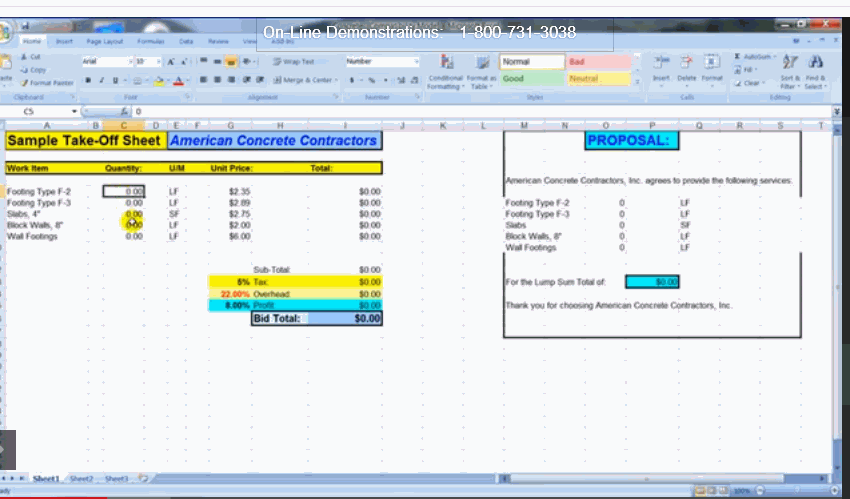The width and height of the screenshot is (850, 499).
Task: Apply the Bad cell style
Action: pos(598,62)
